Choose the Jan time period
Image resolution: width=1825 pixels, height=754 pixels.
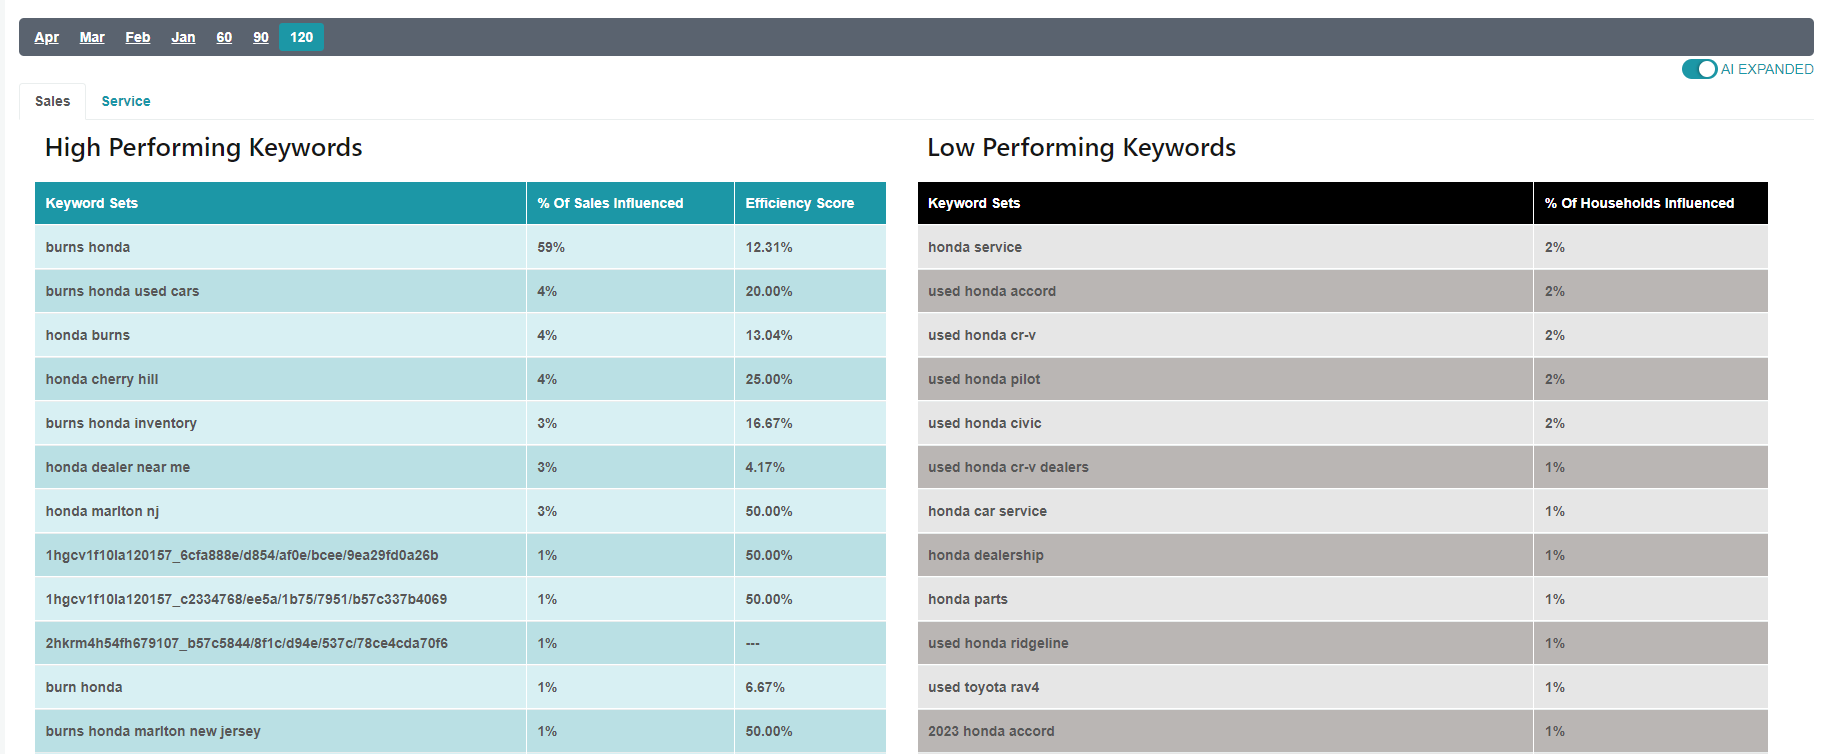tap(183, 37)
